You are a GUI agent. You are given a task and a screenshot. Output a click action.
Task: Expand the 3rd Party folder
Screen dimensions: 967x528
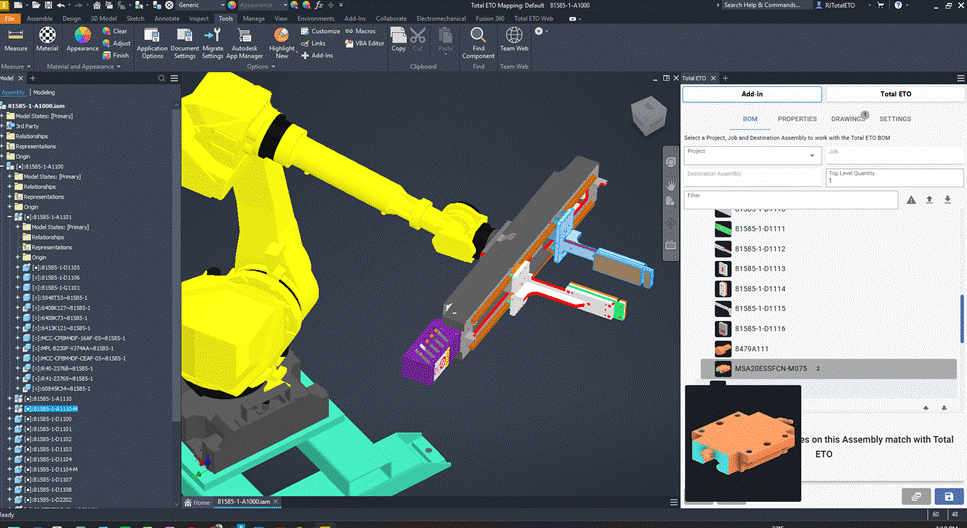[x=3, y=126]
